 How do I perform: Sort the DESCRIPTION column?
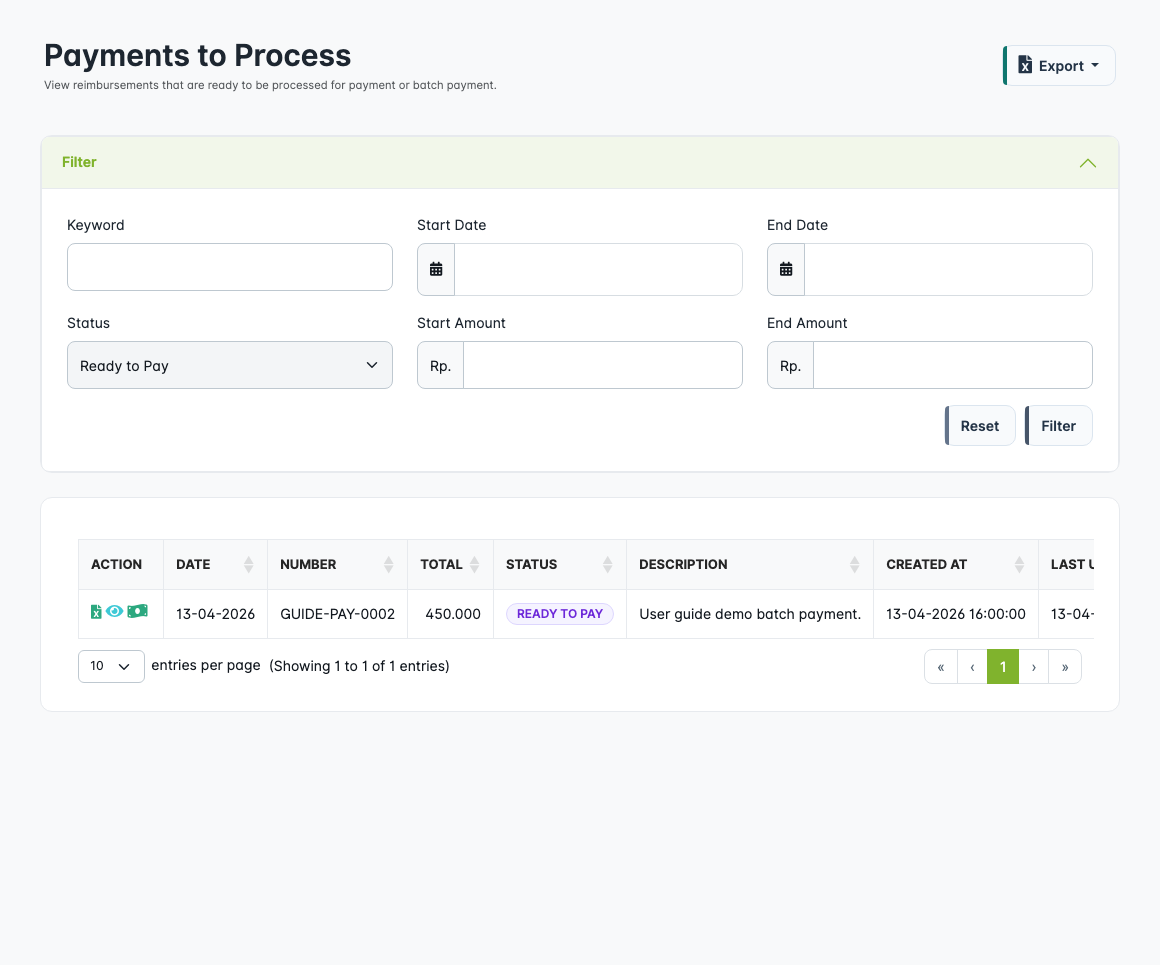click(x=855, y=564)
